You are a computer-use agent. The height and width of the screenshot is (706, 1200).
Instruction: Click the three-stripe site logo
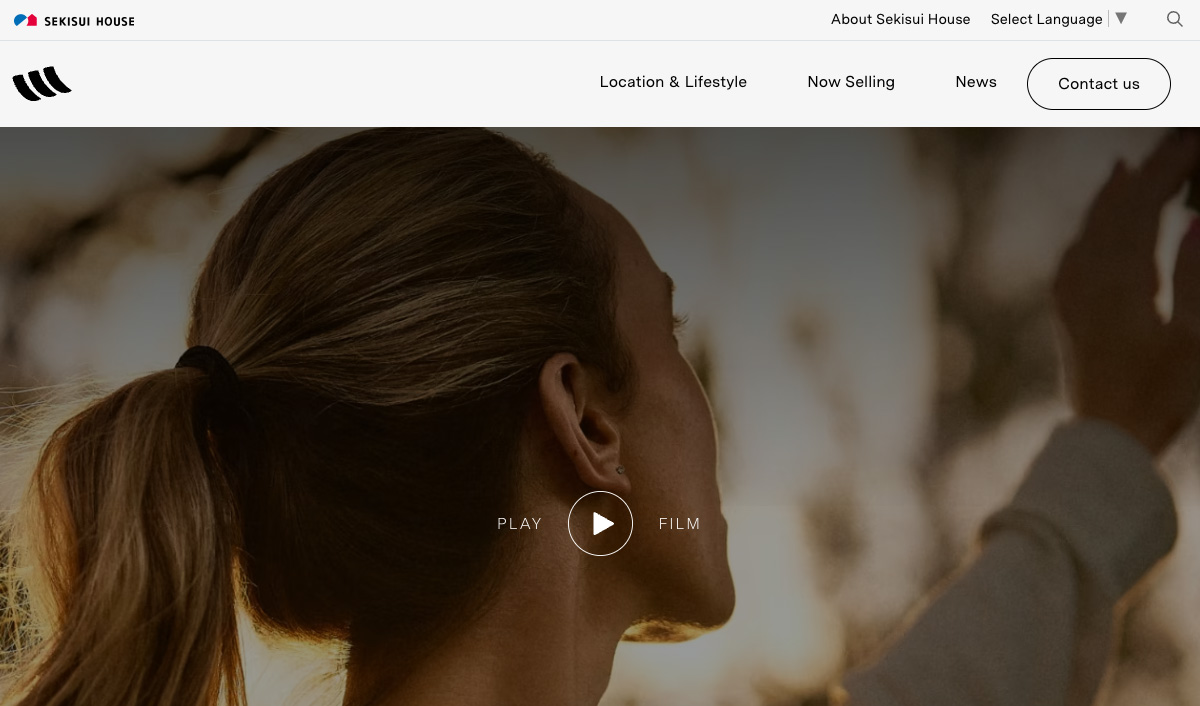click(42, 84)
